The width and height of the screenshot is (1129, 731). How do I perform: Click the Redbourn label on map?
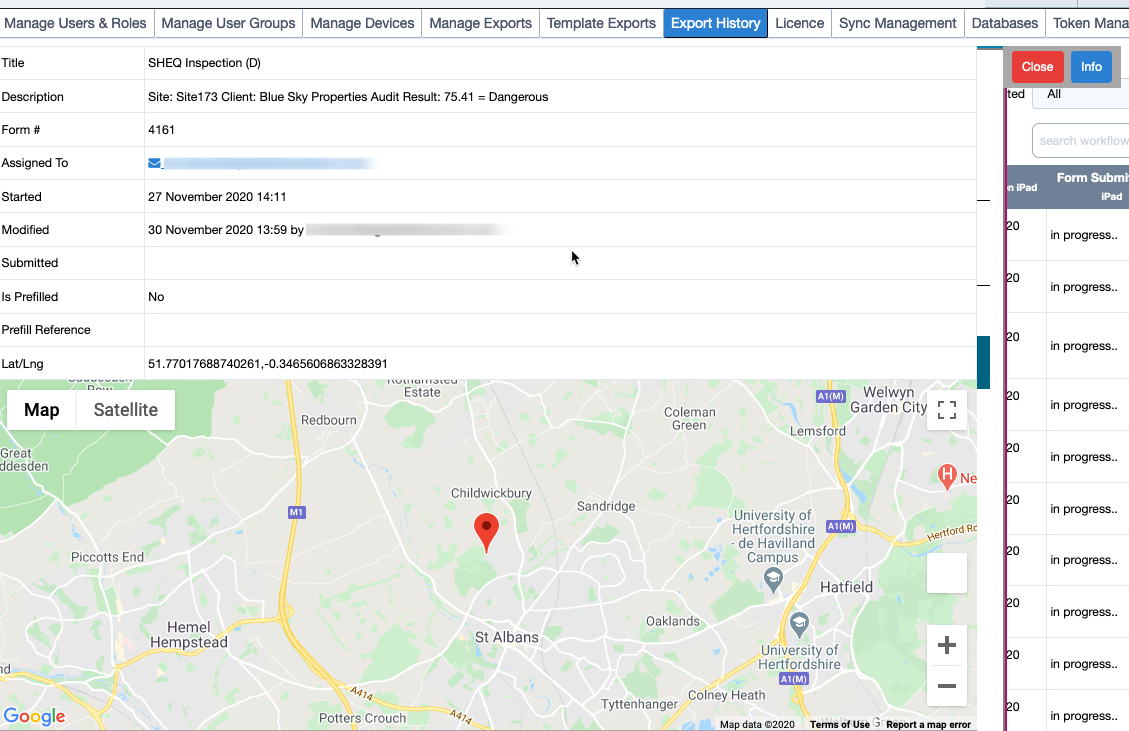point(328,420)
